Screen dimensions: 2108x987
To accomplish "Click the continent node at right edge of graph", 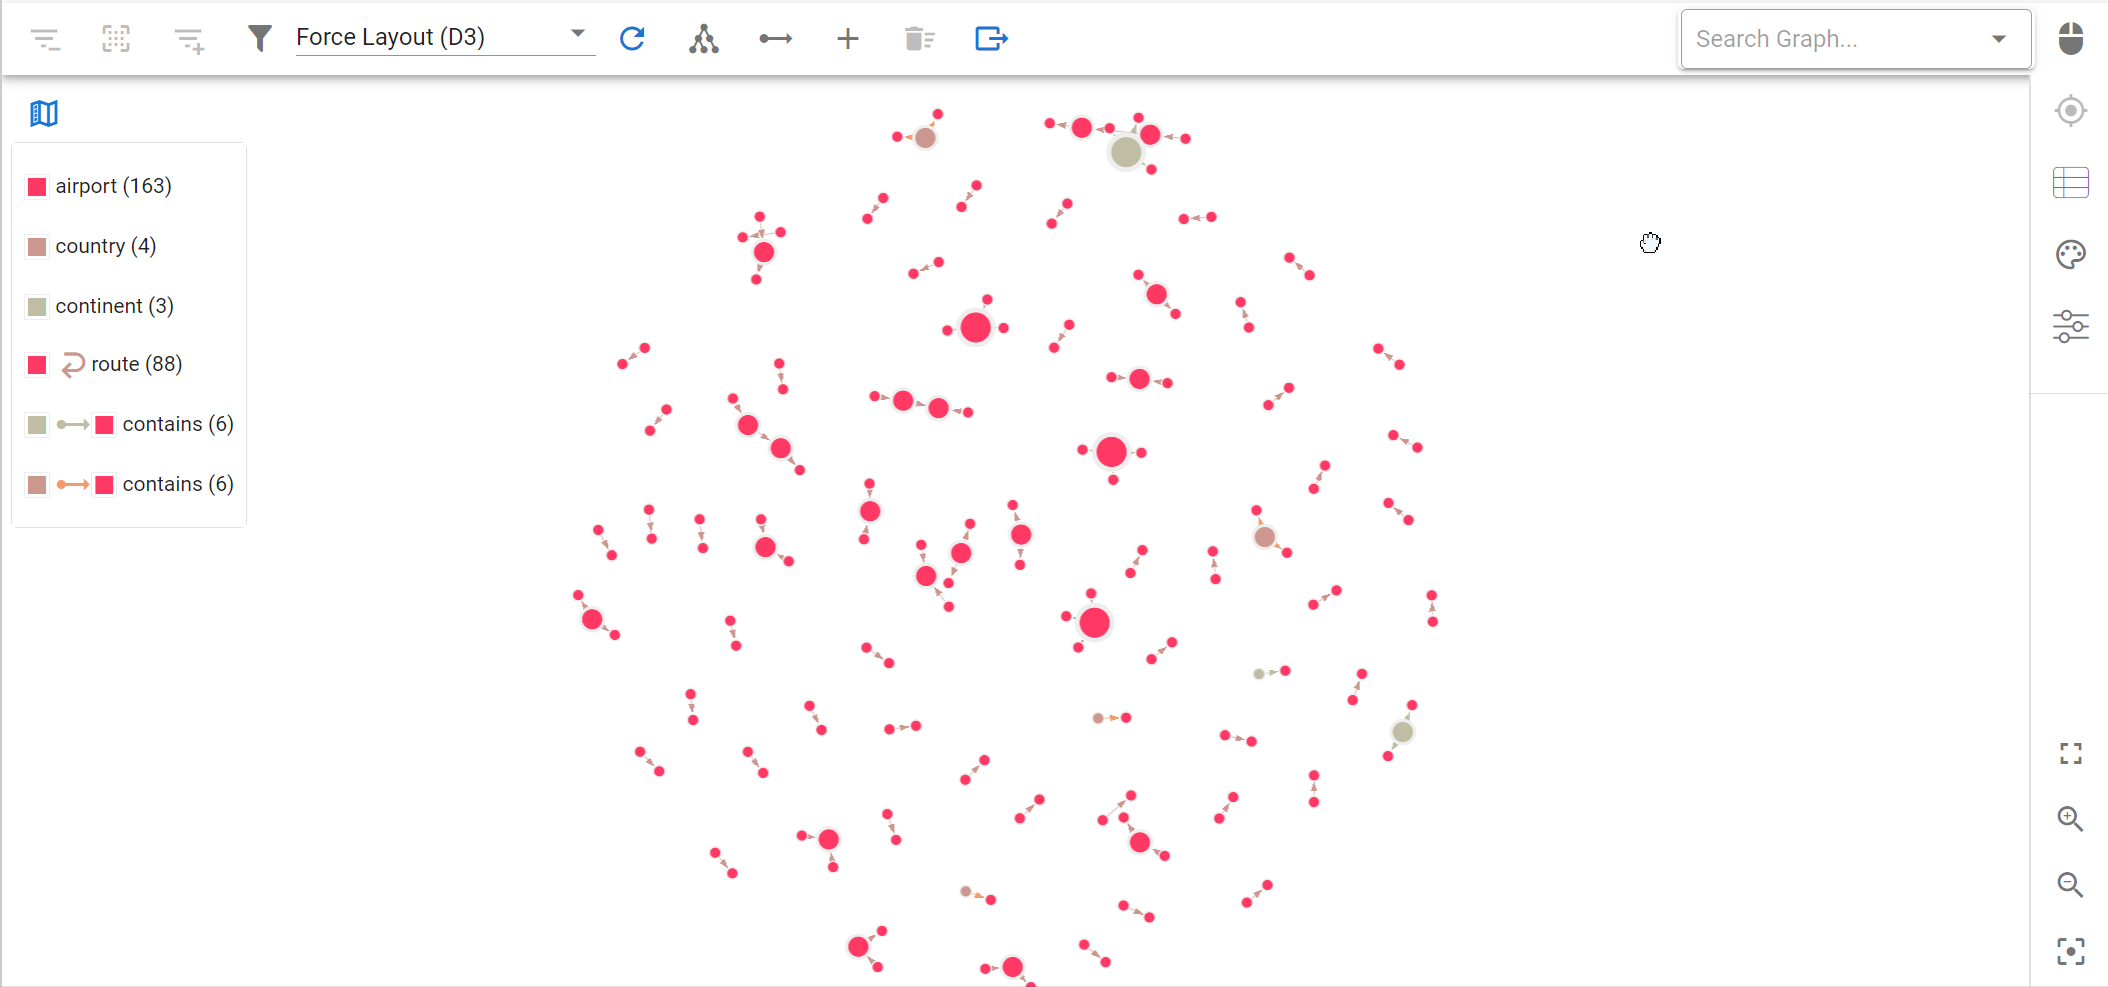I will pos(1403,732).
